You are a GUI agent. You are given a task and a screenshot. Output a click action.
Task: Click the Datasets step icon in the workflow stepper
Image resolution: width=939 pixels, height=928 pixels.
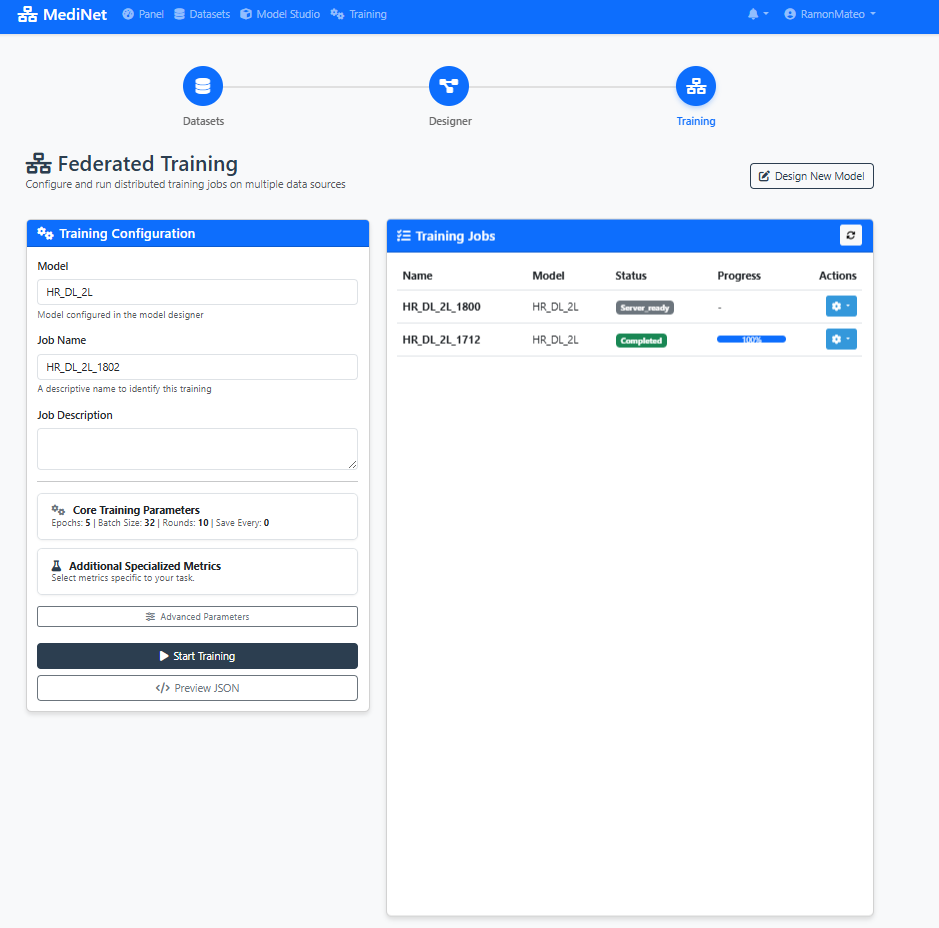point(203,86)
